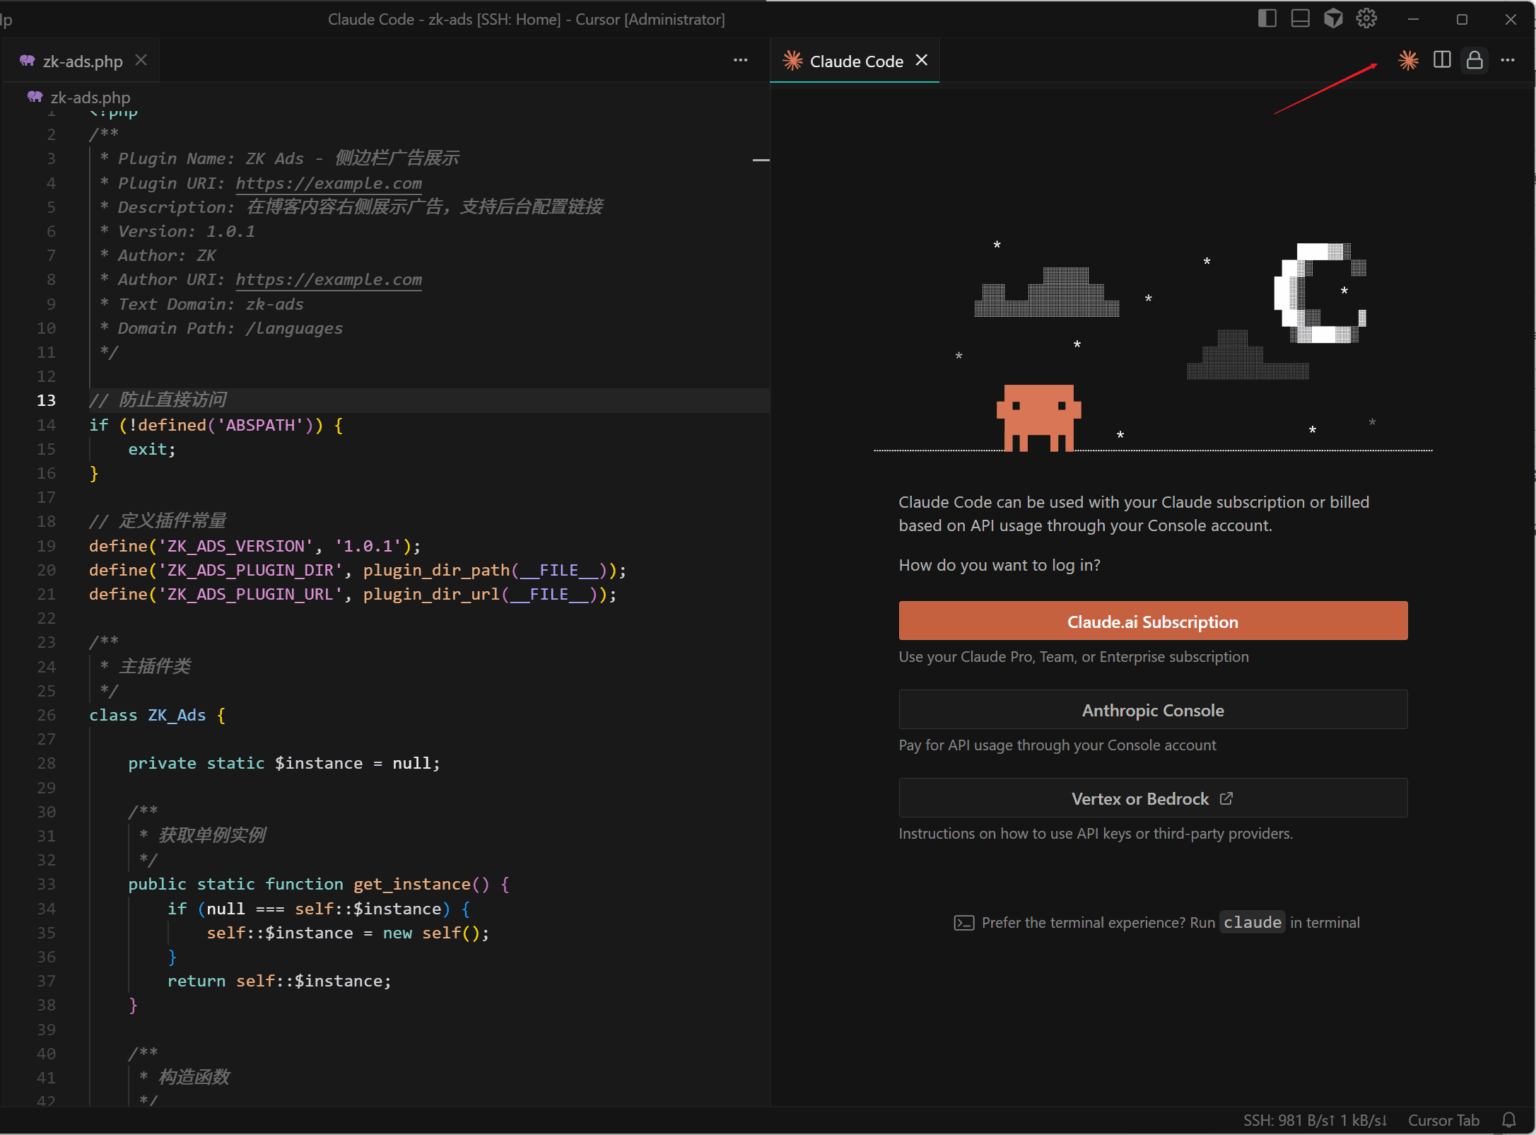Close the Claude Code tab
The width and height of the screenshot is (1536, 1135).
[x=921, y=60]
